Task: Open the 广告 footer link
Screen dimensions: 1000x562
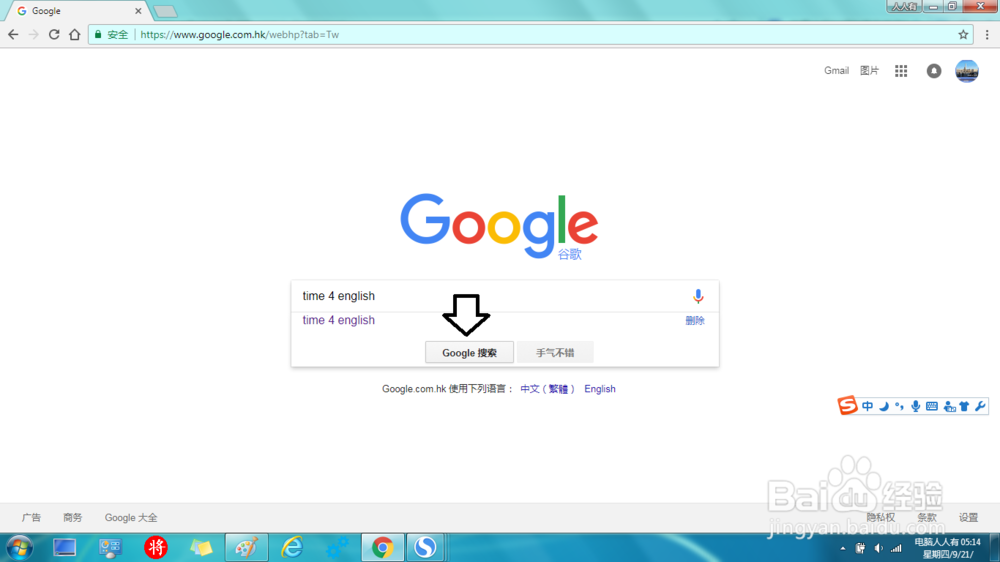Action: coord(31,517)
